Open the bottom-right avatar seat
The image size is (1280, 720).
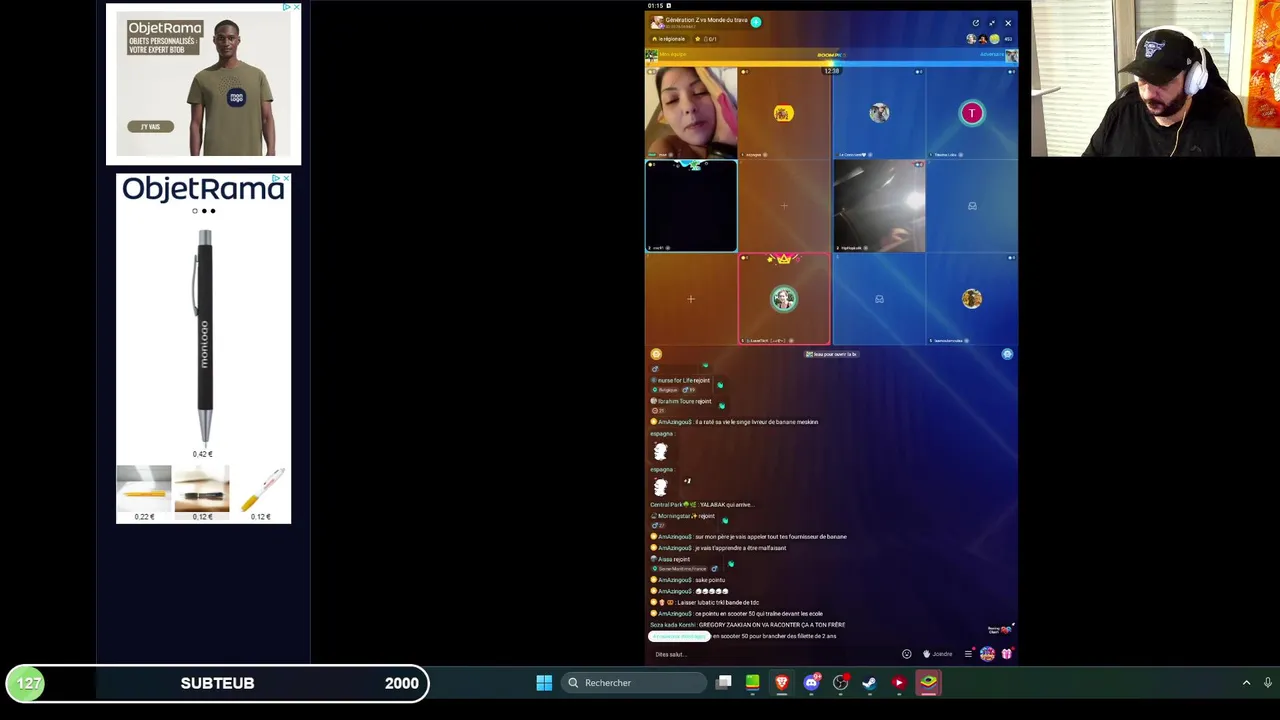971,299
